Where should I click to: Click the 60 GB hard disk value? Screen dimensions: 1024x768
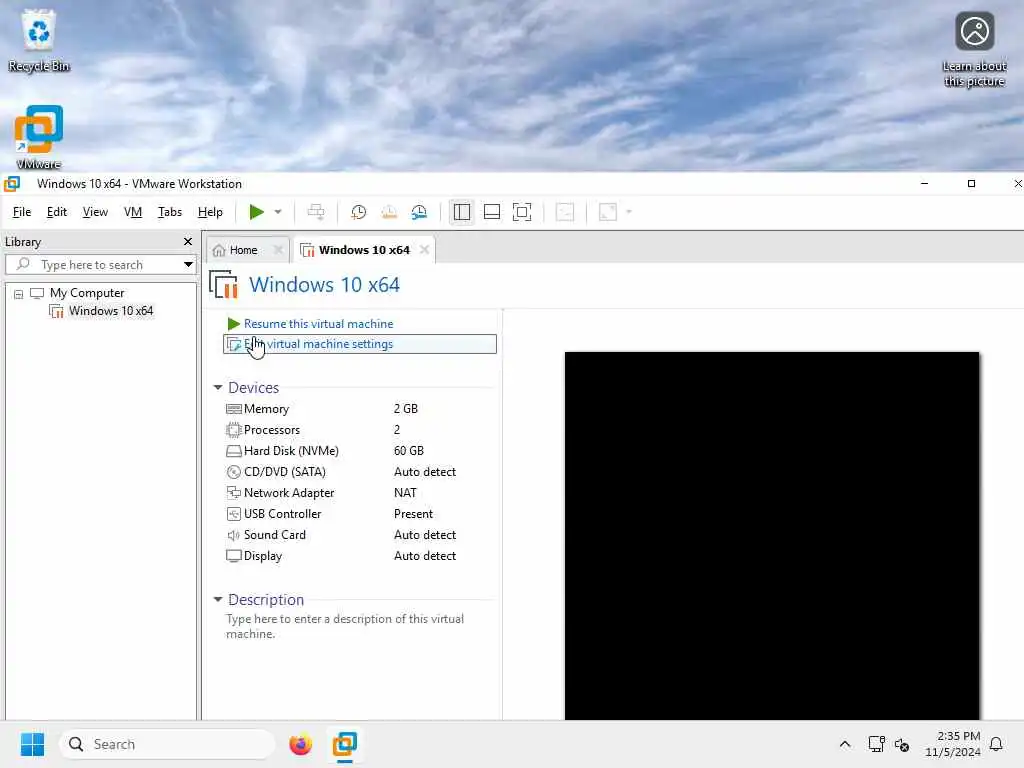pyautogui.click(x=409, y=451)
